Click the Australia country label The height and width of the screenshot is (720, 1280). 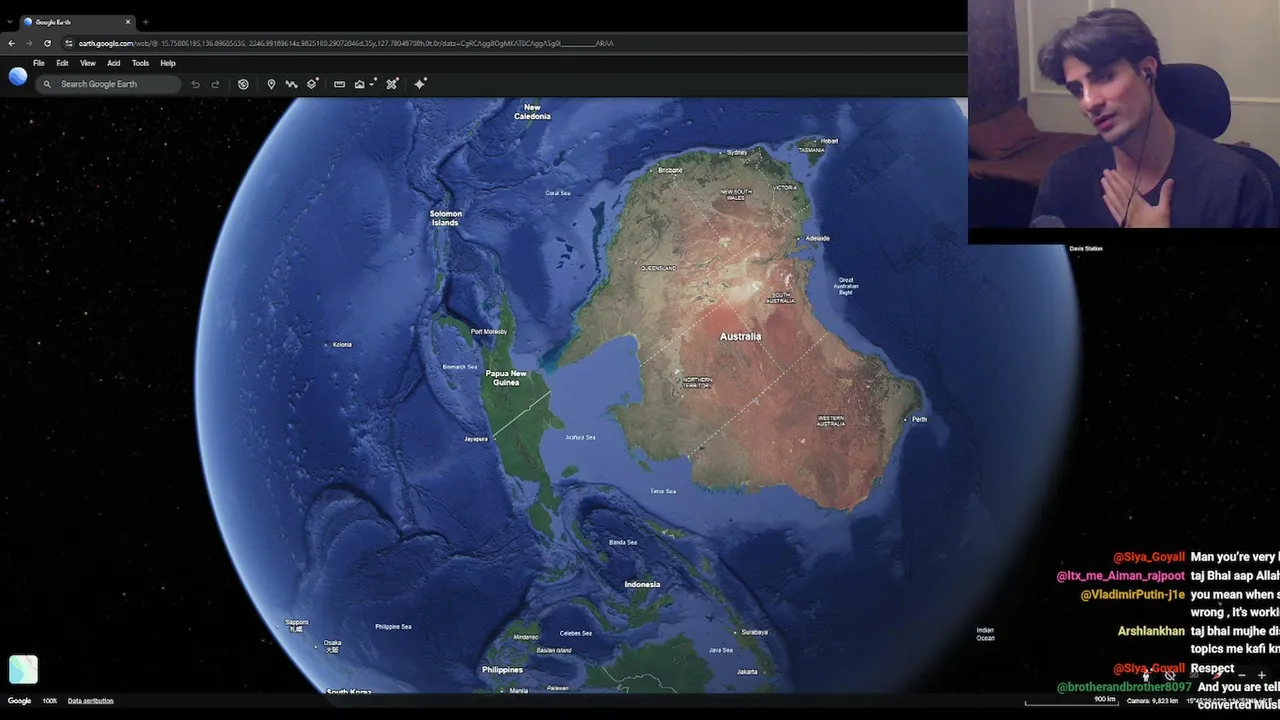pos(740,337)
